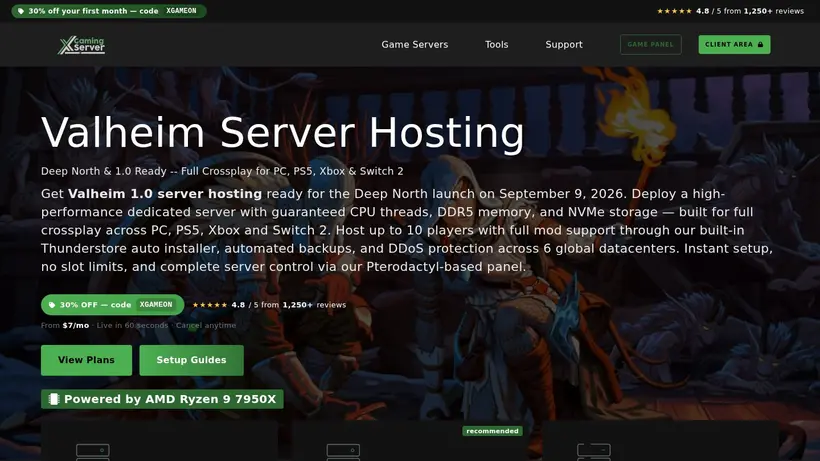820x461 pixels.
Task: Click hero 1,250+ reviews text
Action: [x=314, y=305]
